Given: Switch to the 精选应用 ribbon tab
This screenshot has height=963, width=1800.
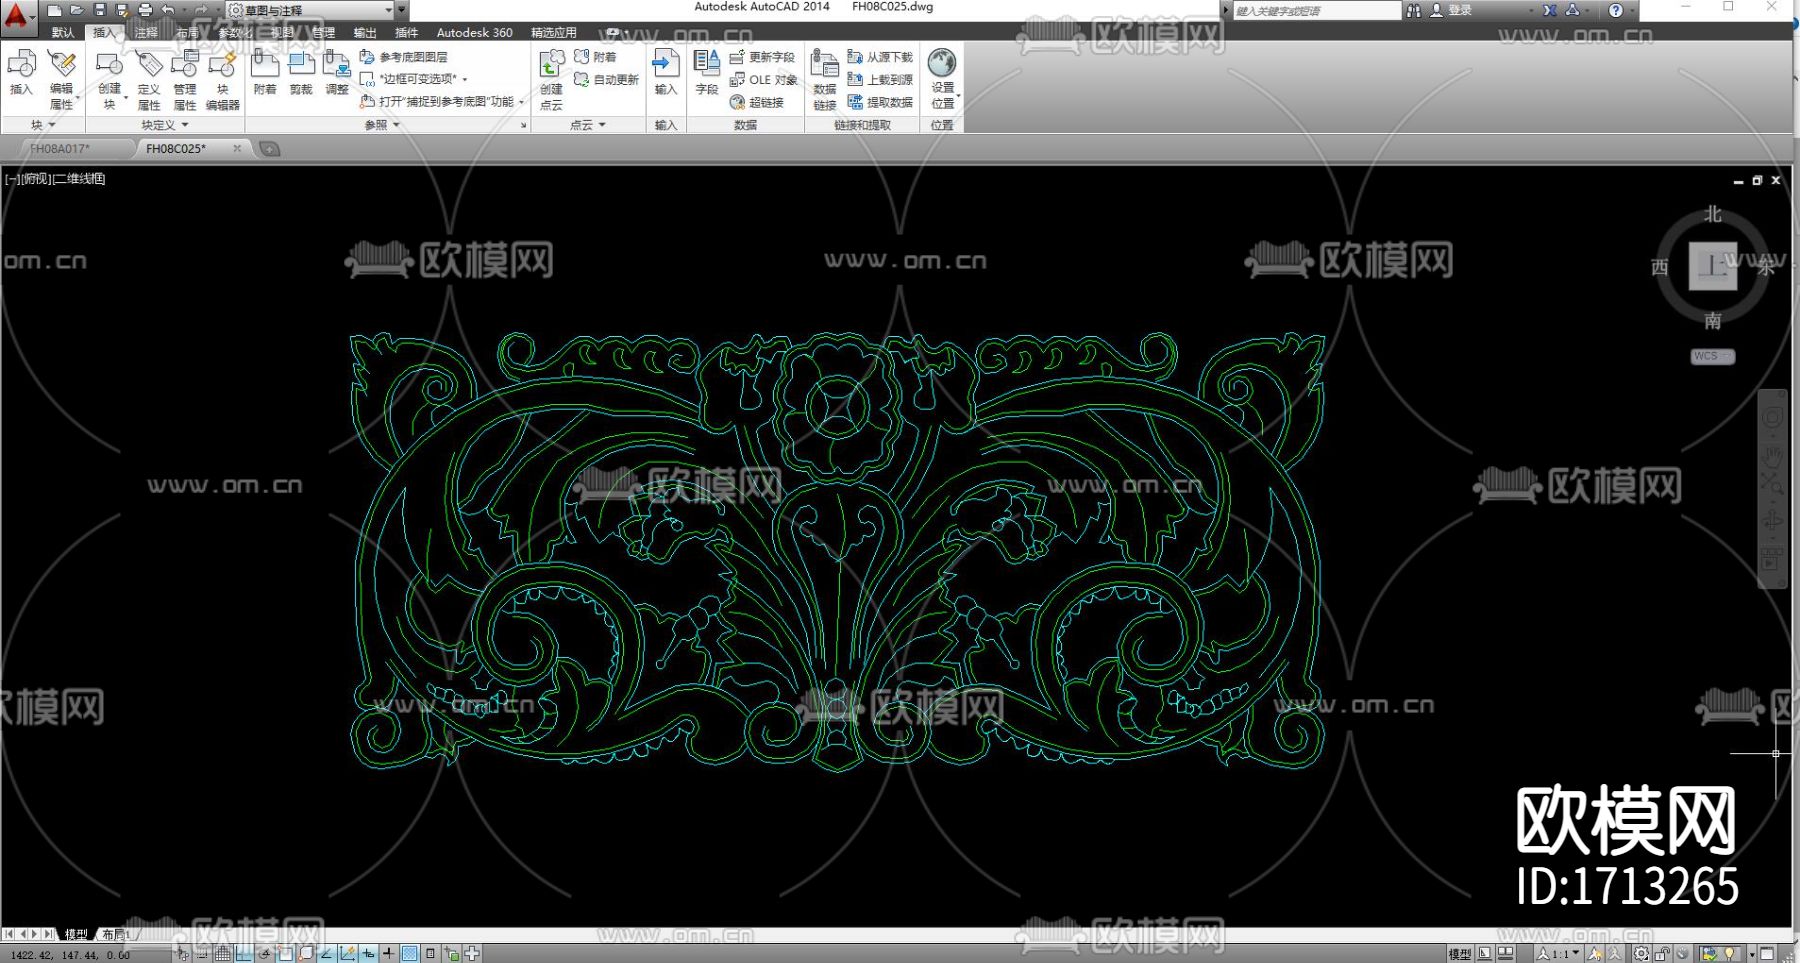Looking at the screenshot, I should click(x=553, y=33).
